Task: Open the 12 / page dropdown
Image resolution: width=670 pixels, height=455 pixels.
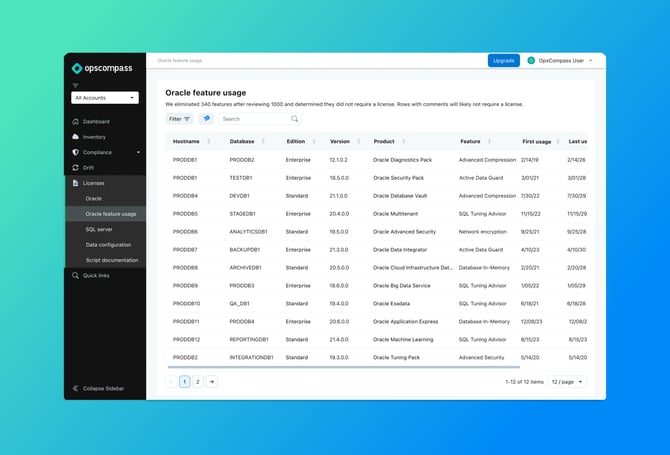Action: tap(567, 382)
